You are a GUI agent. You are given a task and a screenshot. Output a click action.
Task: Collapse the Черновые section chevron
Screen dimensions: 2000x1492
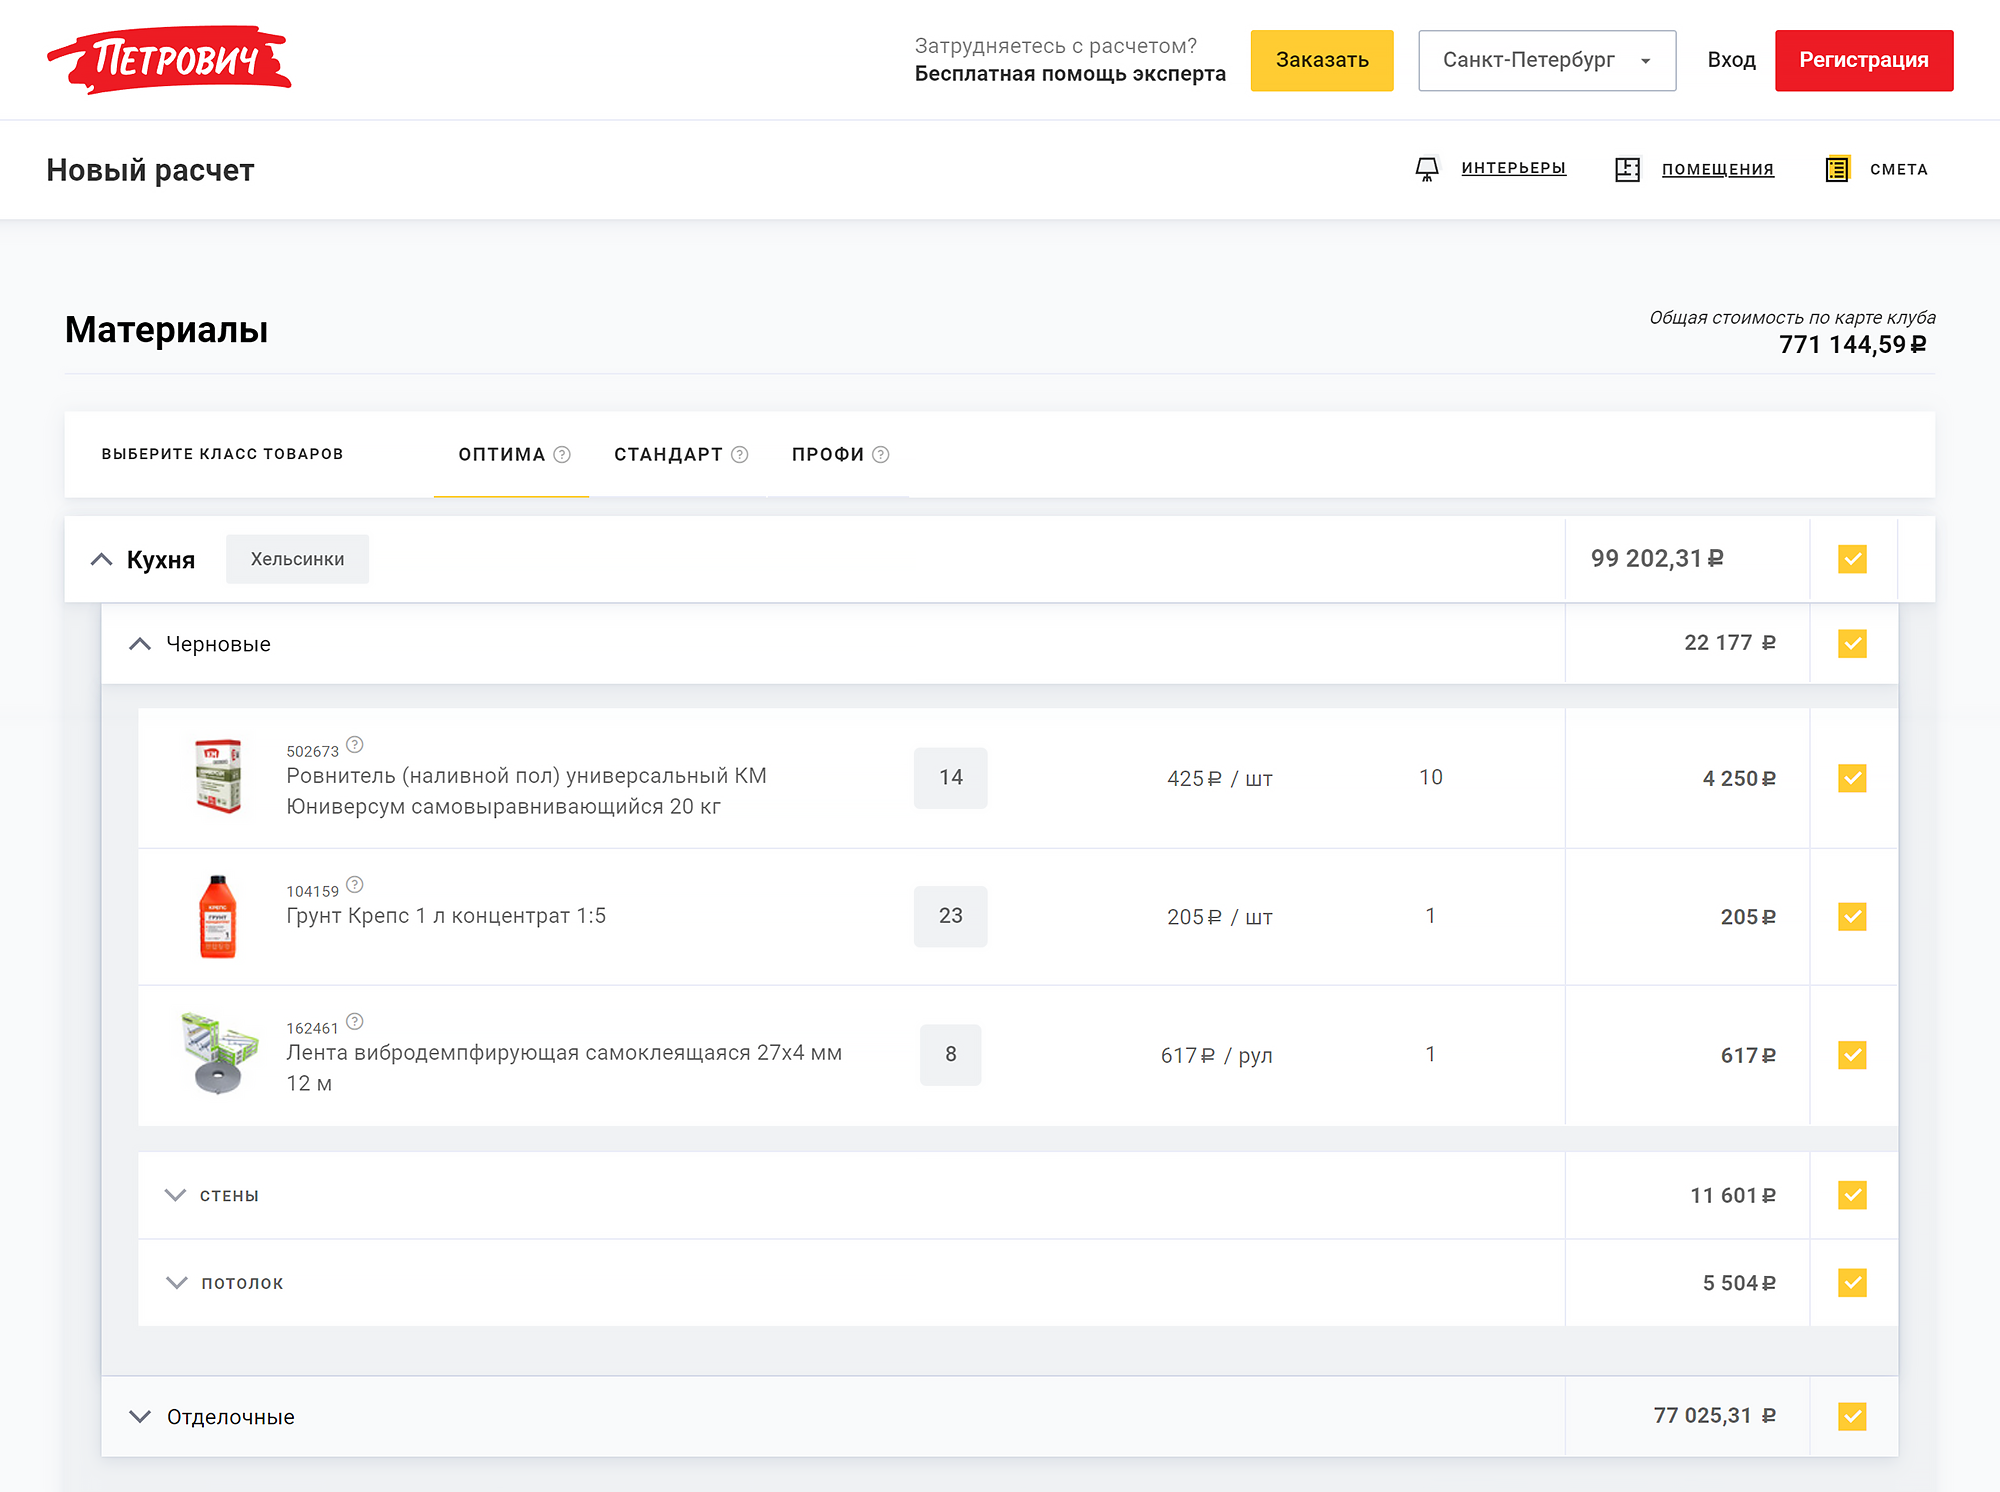tap(140, 644)
